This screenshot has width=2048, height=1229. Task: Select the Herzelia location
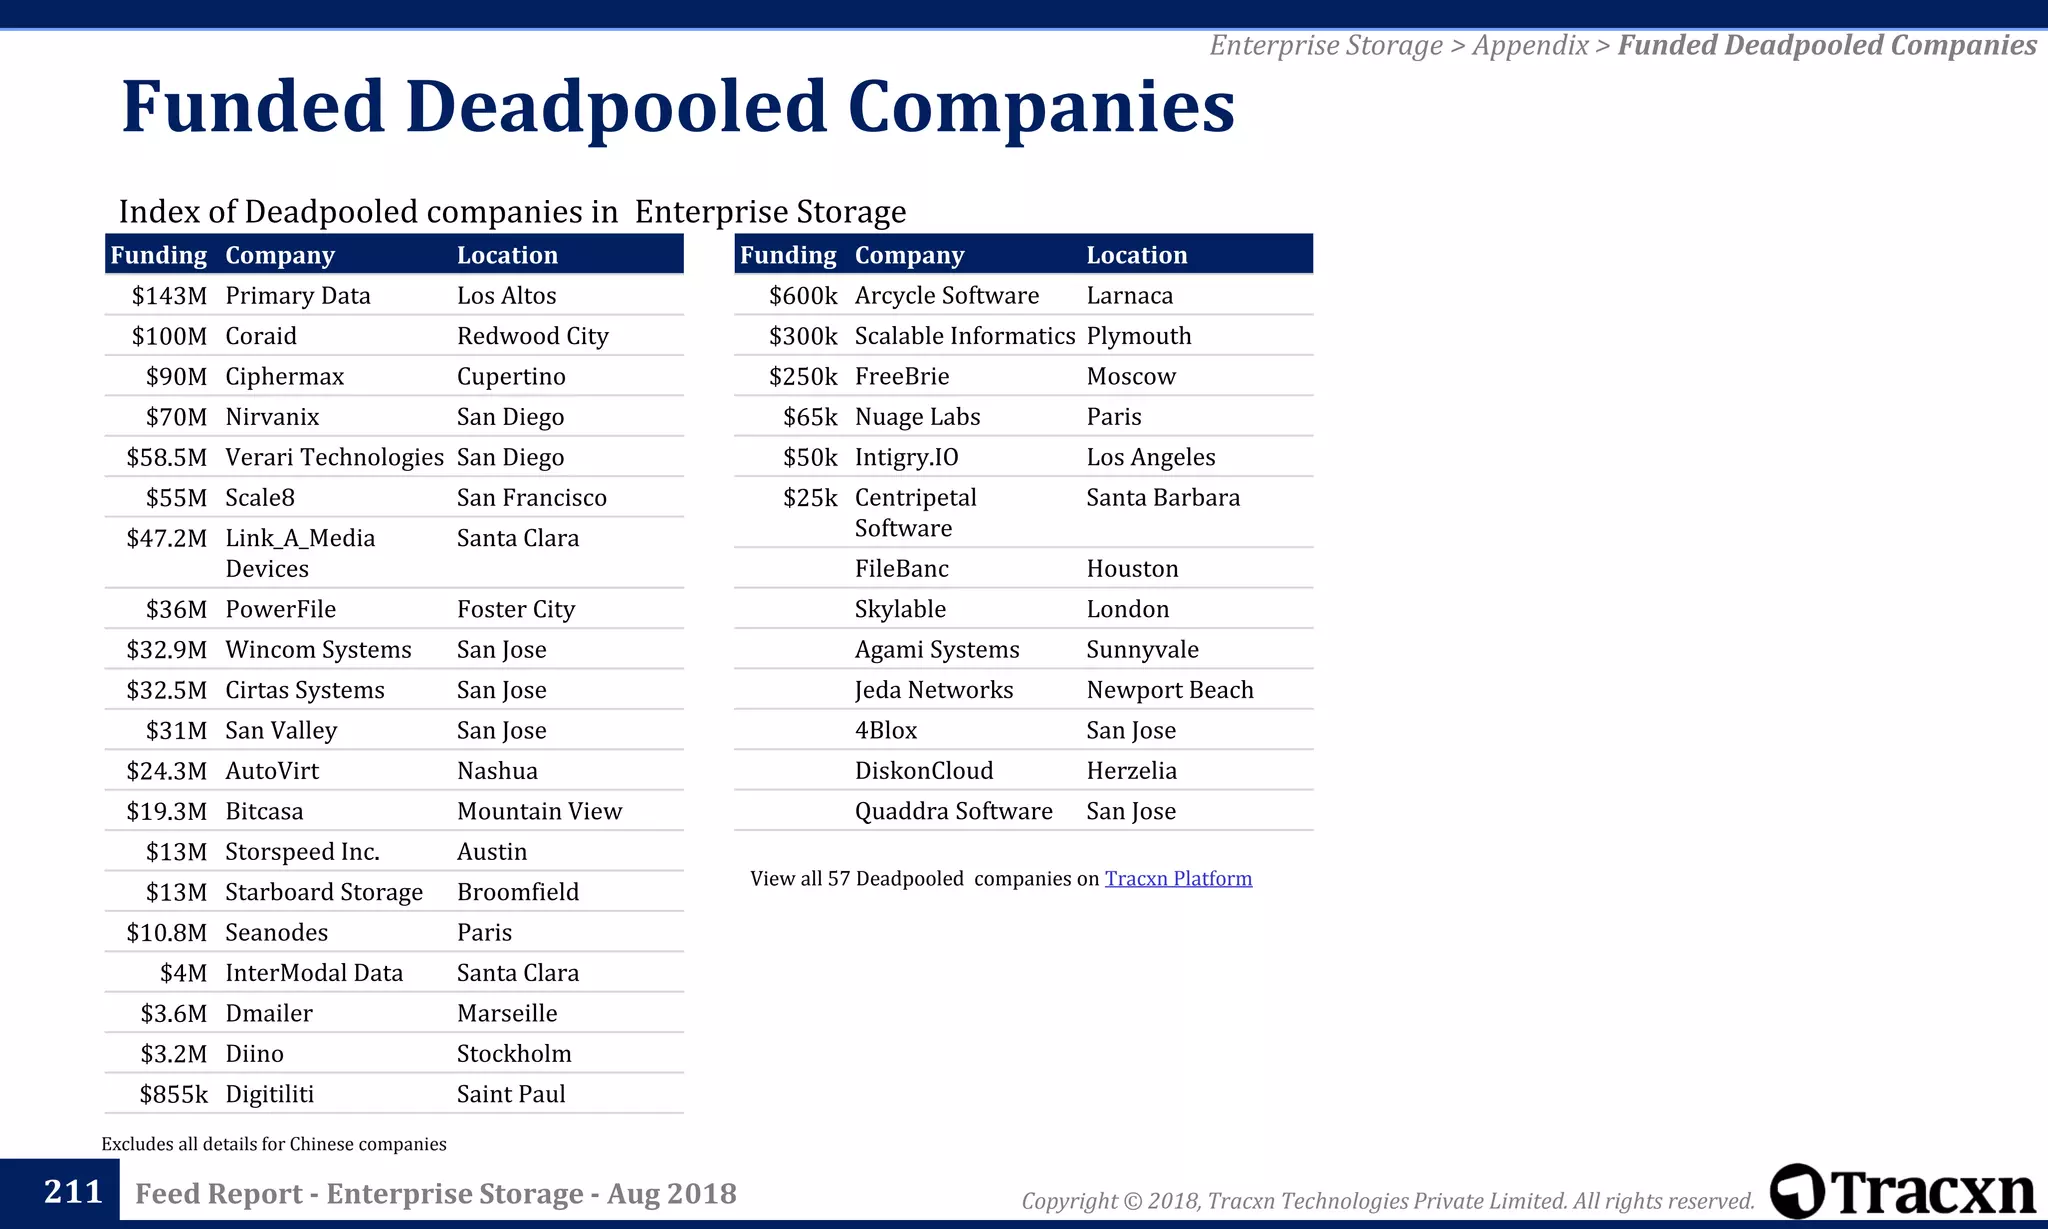tap(1132, 771)
